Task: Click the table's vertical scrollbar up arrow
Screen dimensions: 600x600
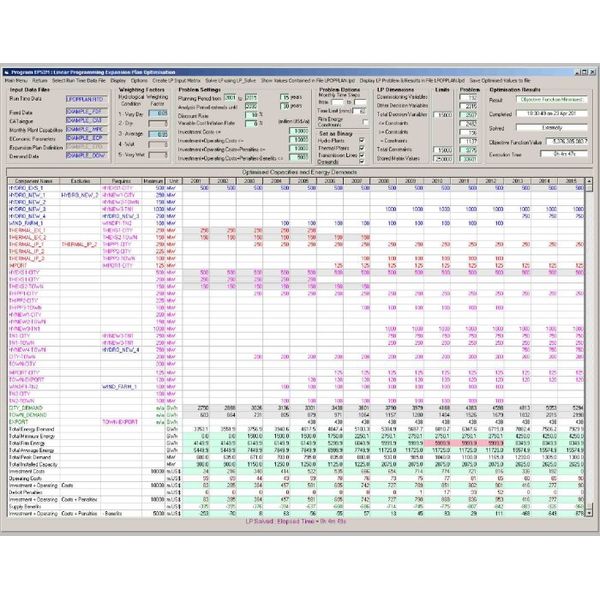Action: pyautogui.click(x=589, y=181)
